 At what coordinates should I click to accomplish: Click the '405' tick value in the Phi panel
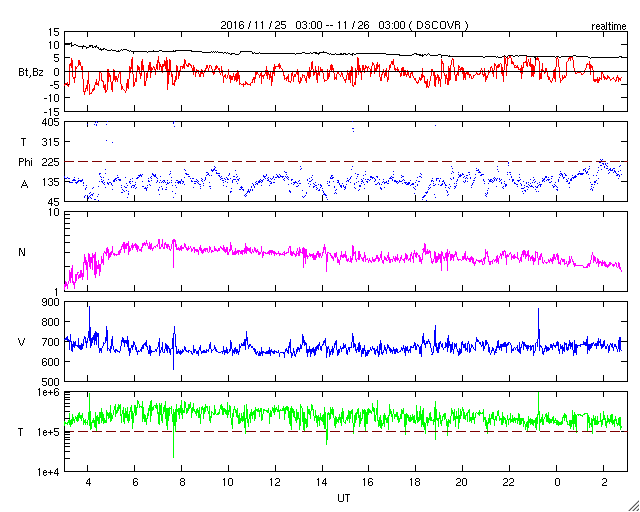[52, 122]
